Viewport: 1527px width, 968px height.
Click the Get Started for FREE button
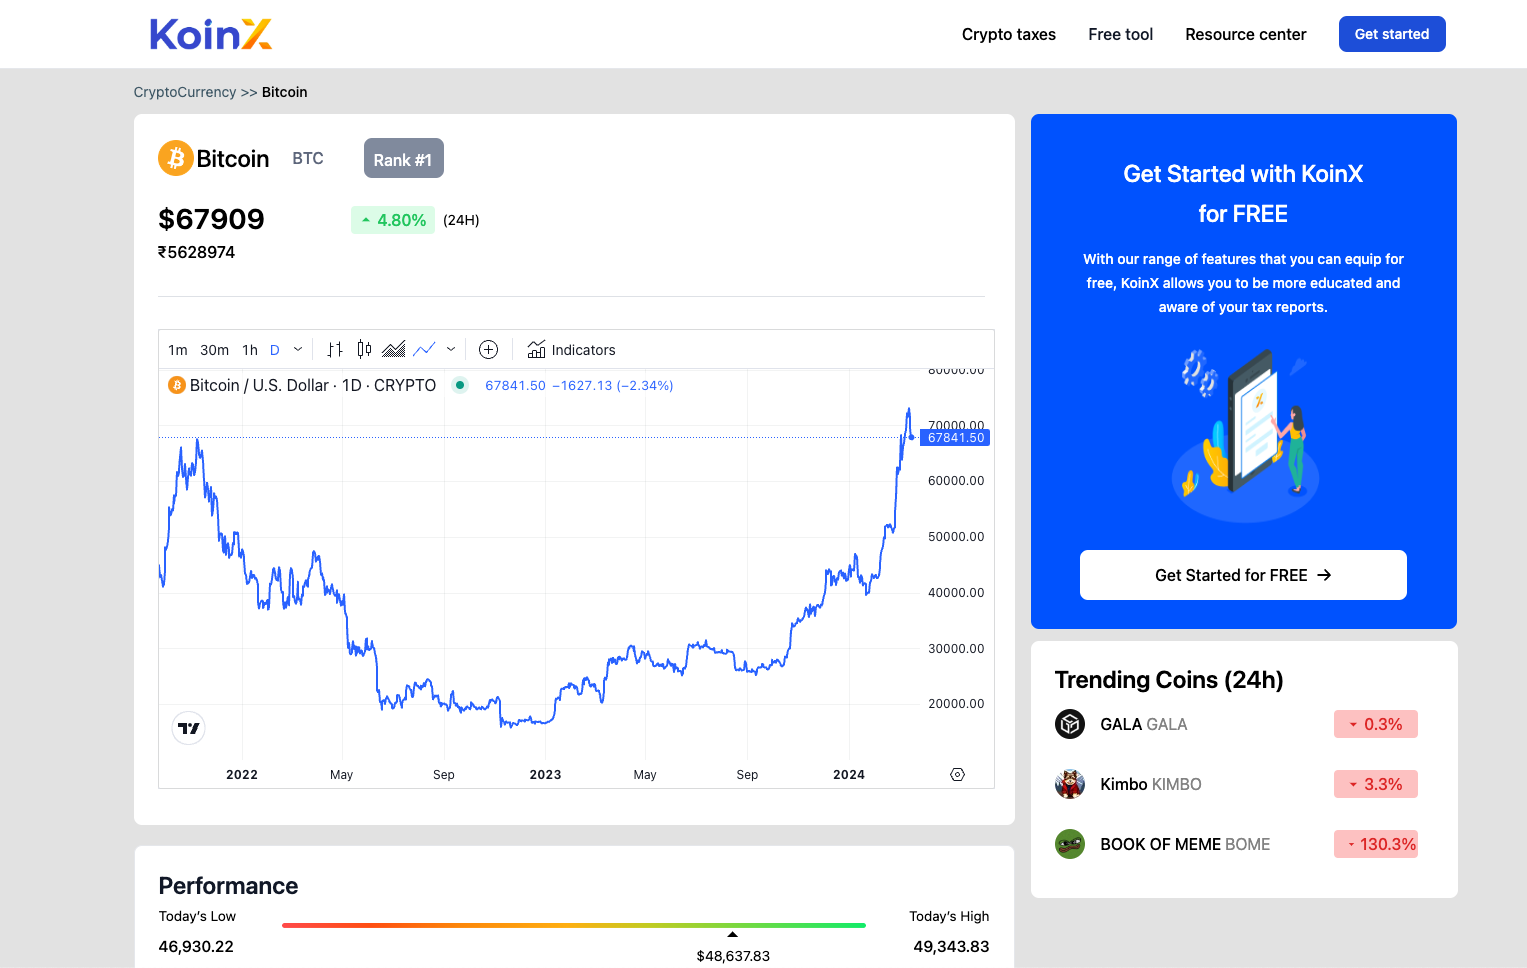pos(1243,575)
